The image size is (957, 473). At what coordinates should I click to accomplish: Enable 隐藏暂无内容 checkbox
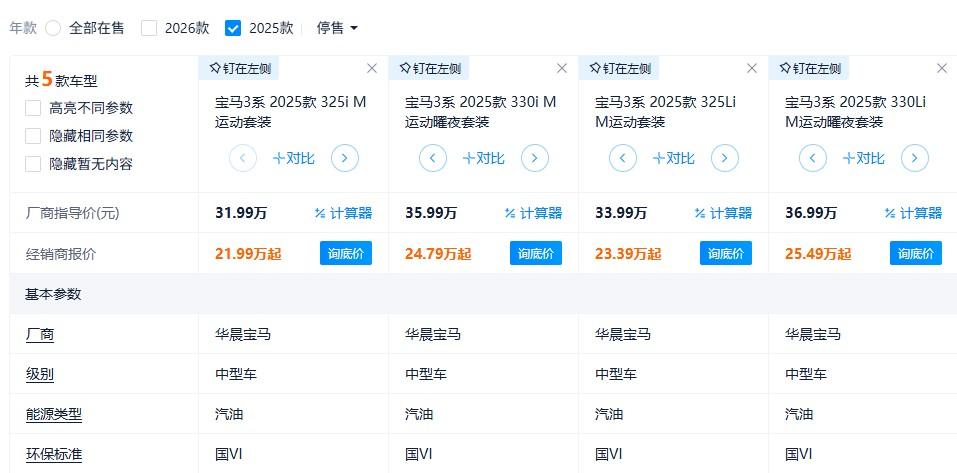tap(33, 164)
